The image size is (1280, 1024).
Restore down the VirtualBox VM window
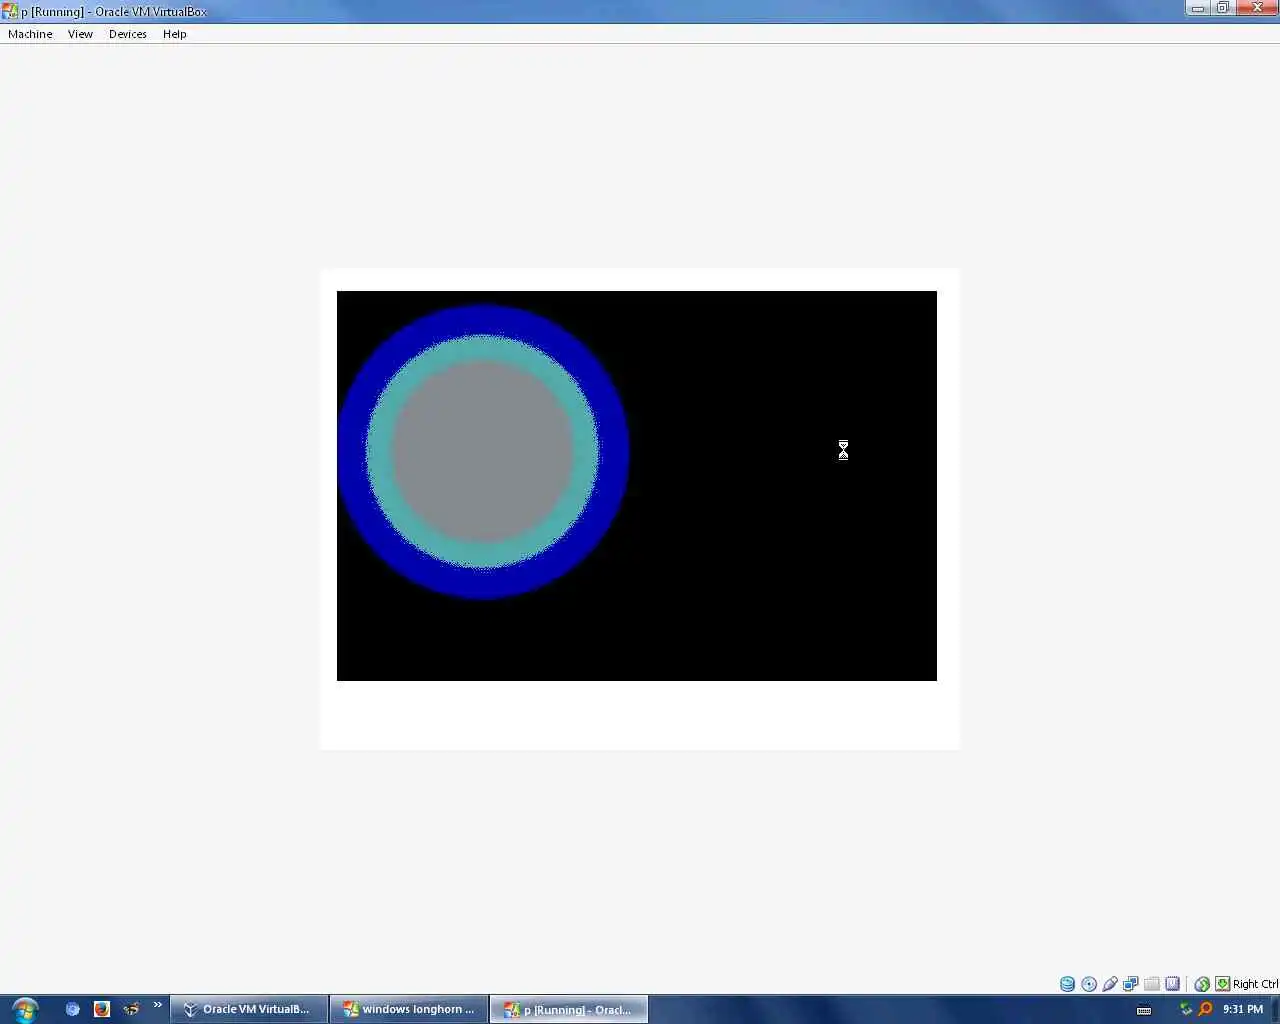pos(1222,8)
